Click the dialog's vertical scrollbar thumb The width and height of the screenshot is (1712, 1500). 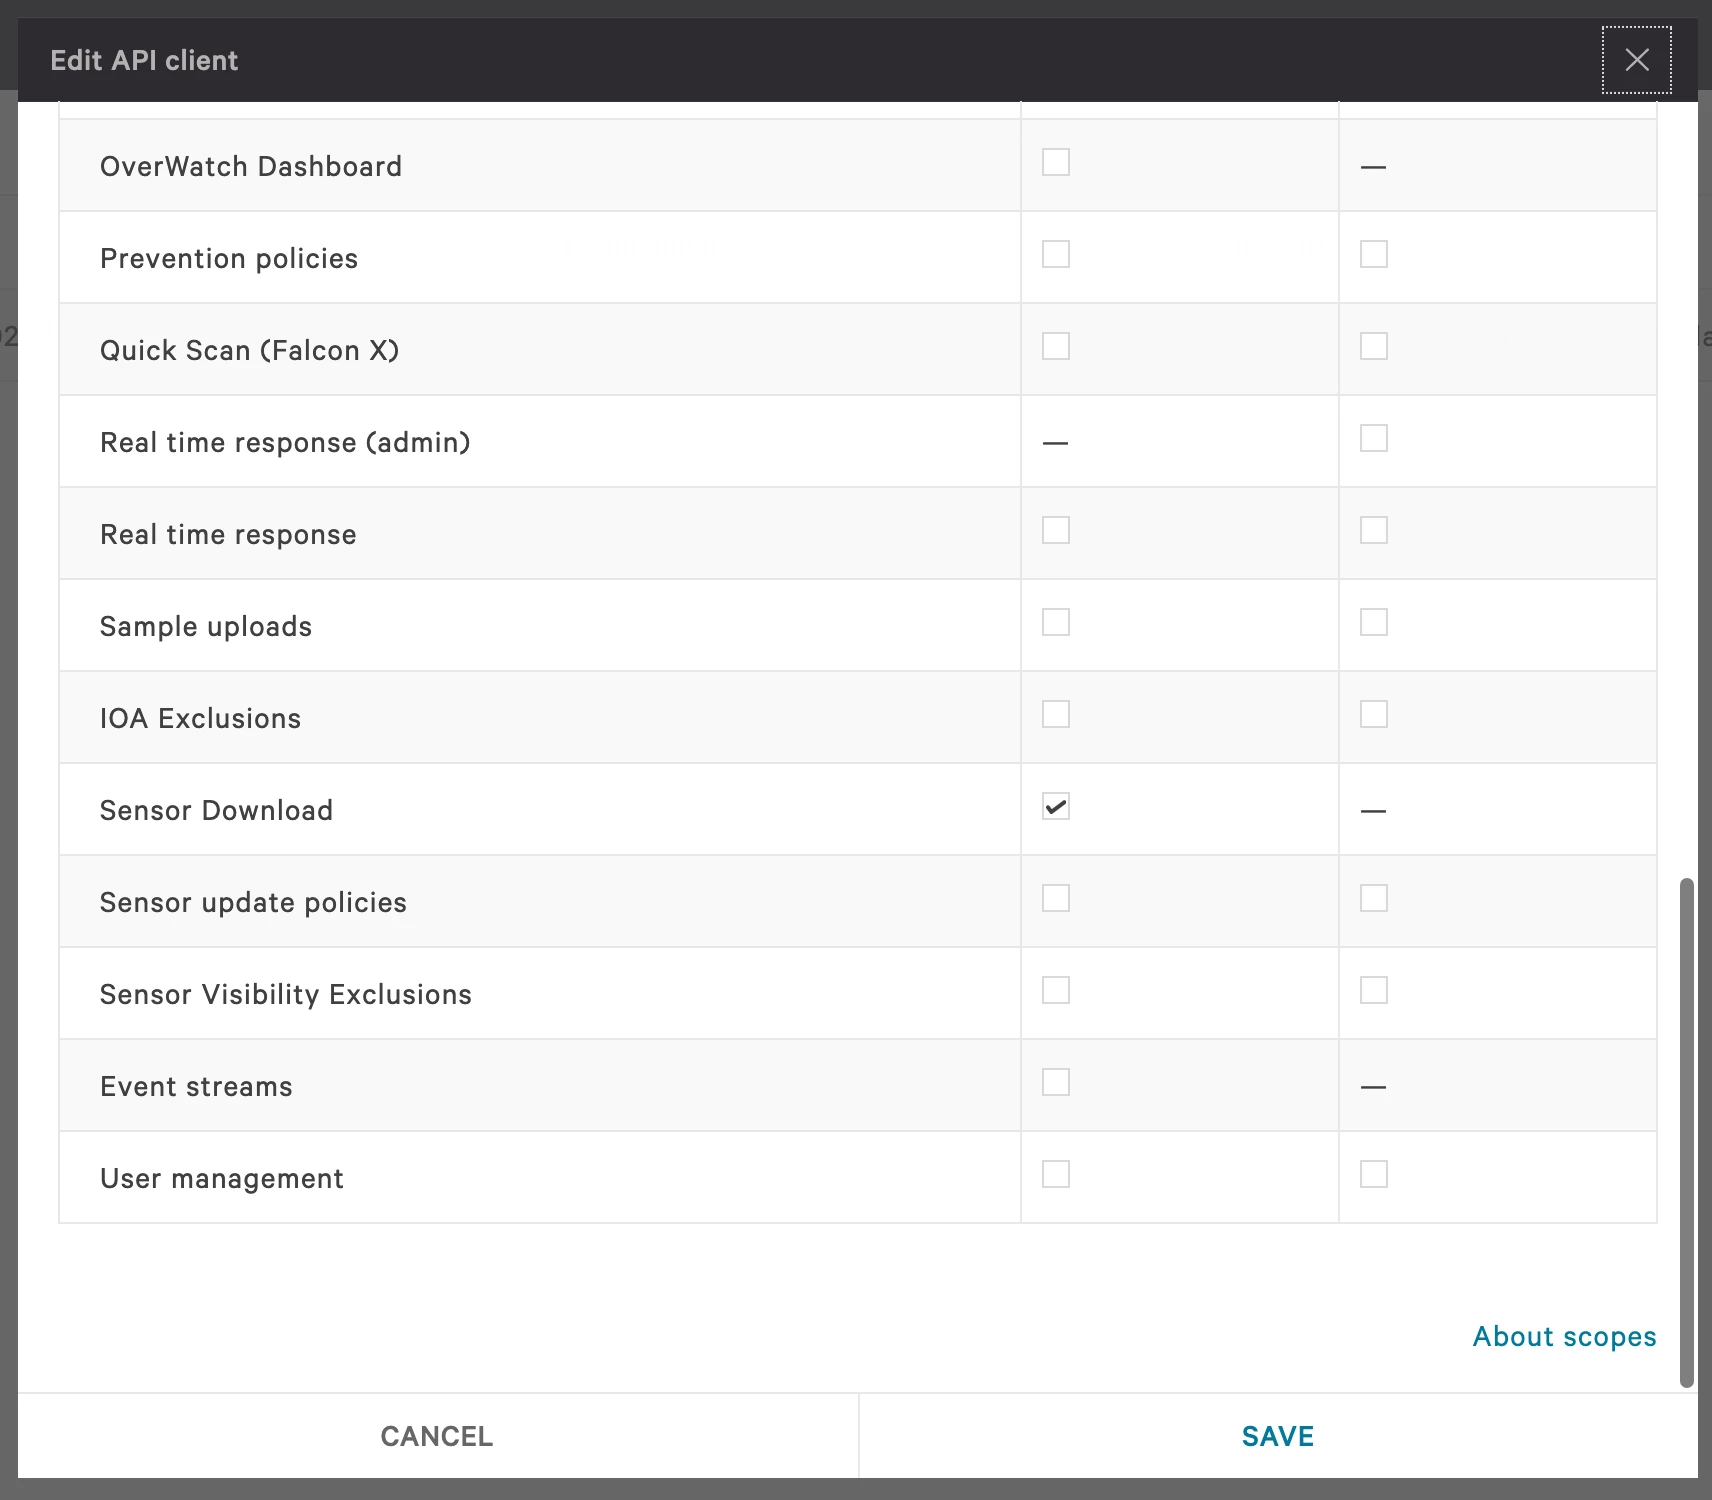coord(1687,1133)
